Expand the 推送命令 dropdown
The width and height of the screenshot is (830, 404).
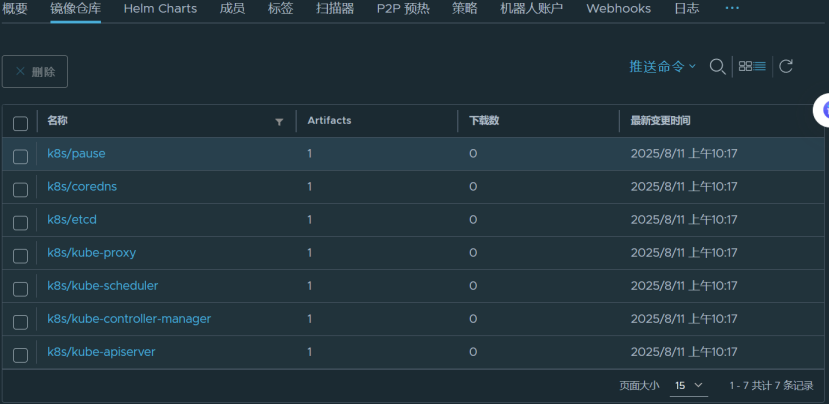(x=662, y=67)
